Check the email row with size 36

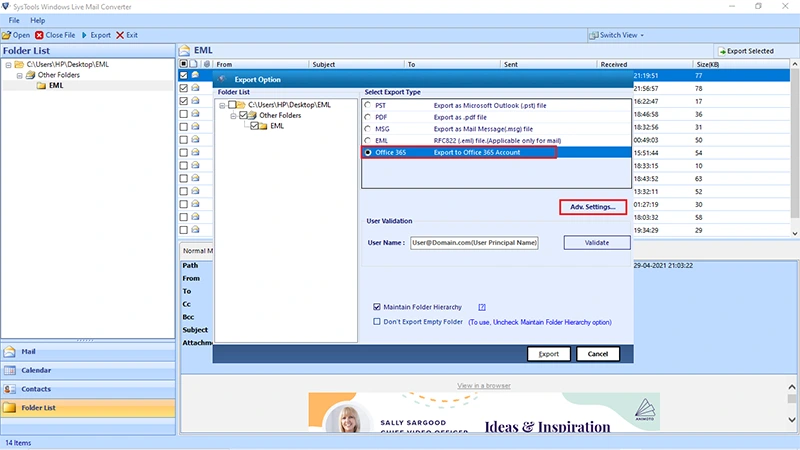(184, 114)
